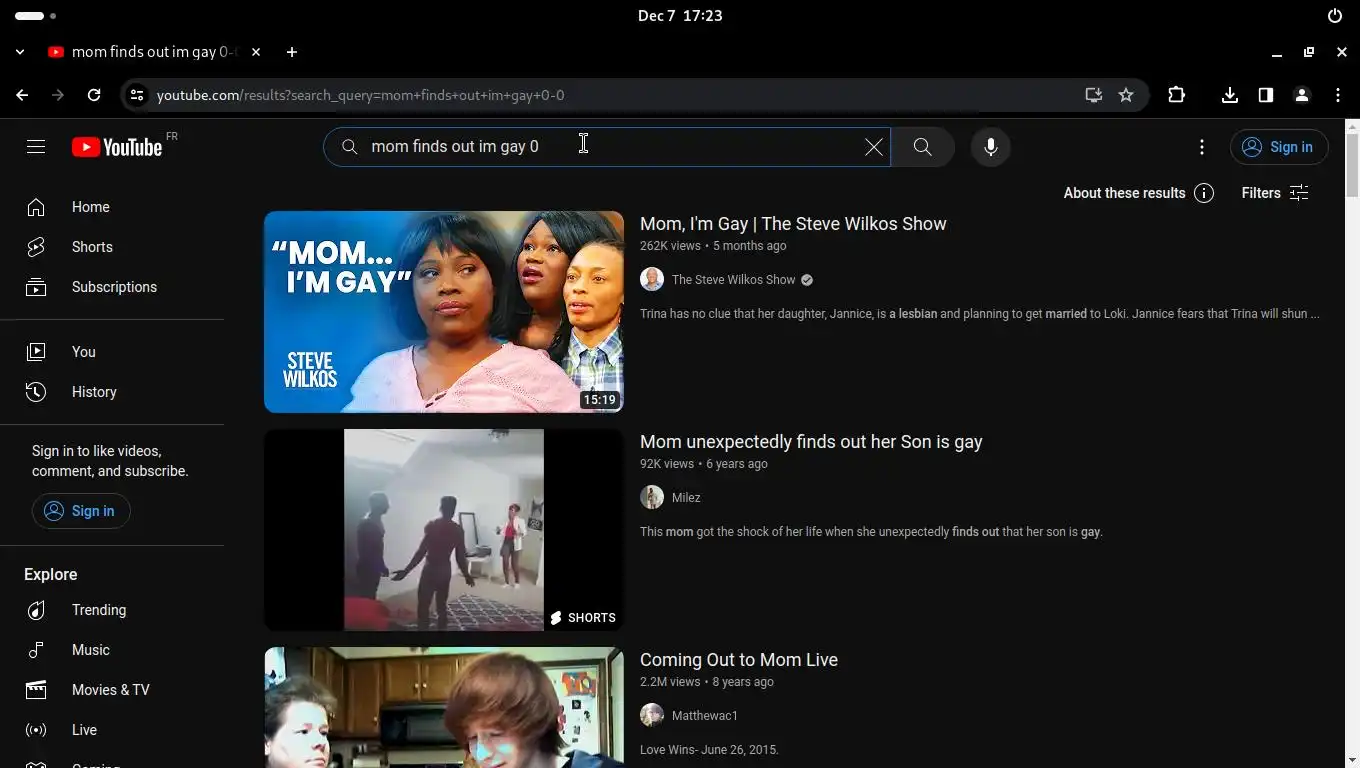Open Shorts from the sidebar

112,247
